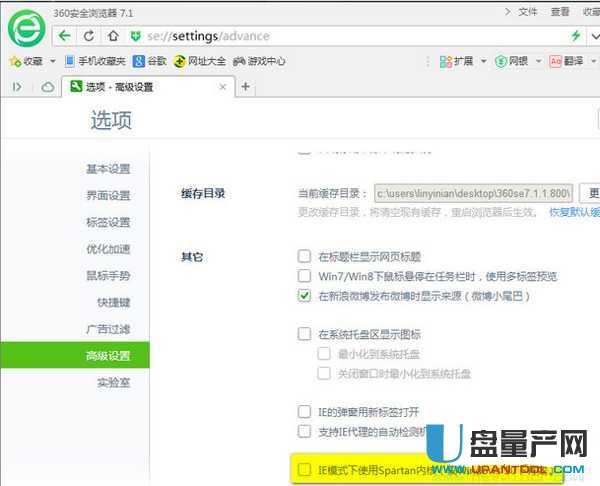Screen dimensions: 600x486
Task: Click the cache directory path field
Action: tap(475, 193)
